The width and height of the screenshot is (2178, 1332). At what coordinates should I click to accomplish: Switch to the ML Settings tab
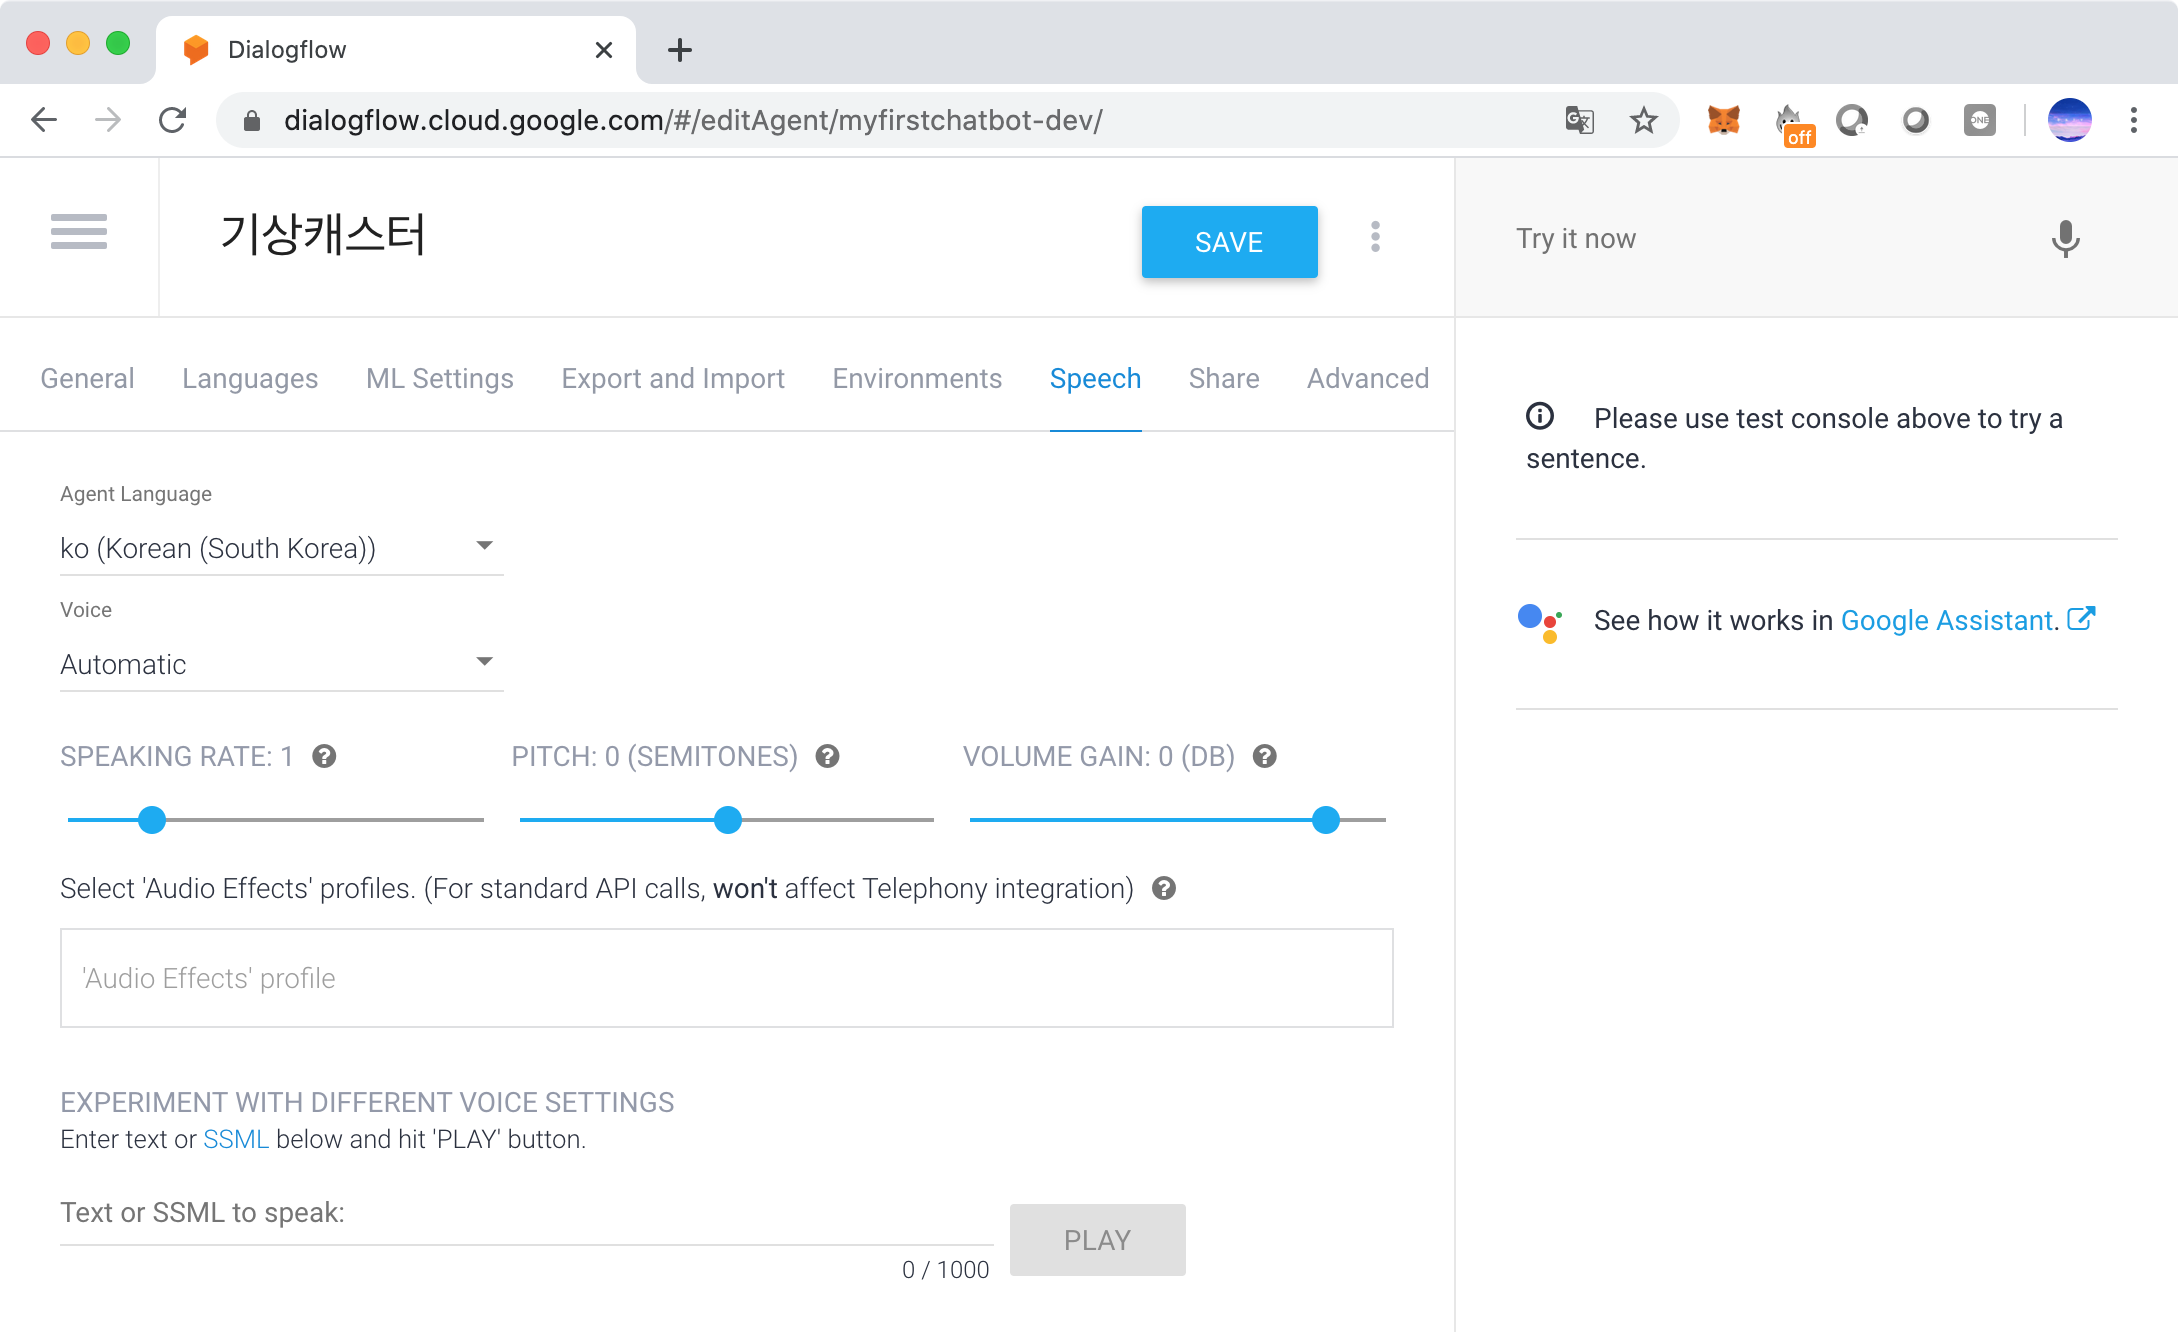click(x=439, y=378)
